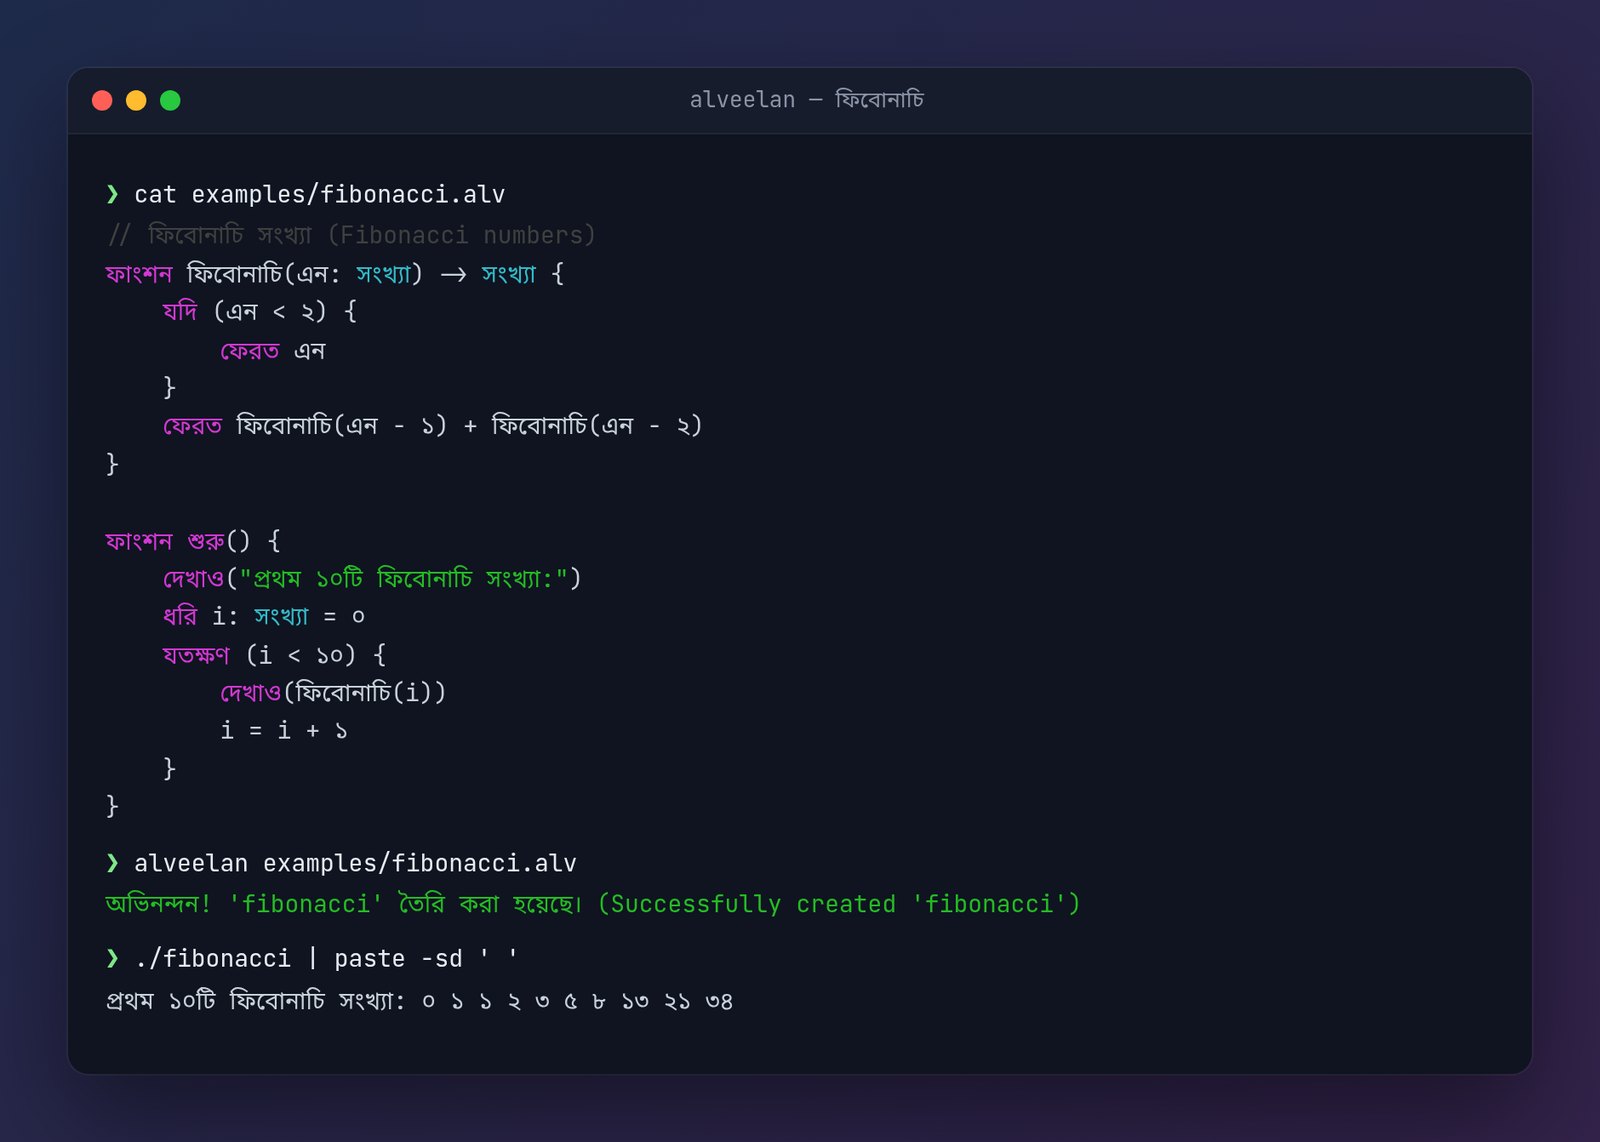Click the increment line 'i = i + ১'

click(x=284, y=731)
